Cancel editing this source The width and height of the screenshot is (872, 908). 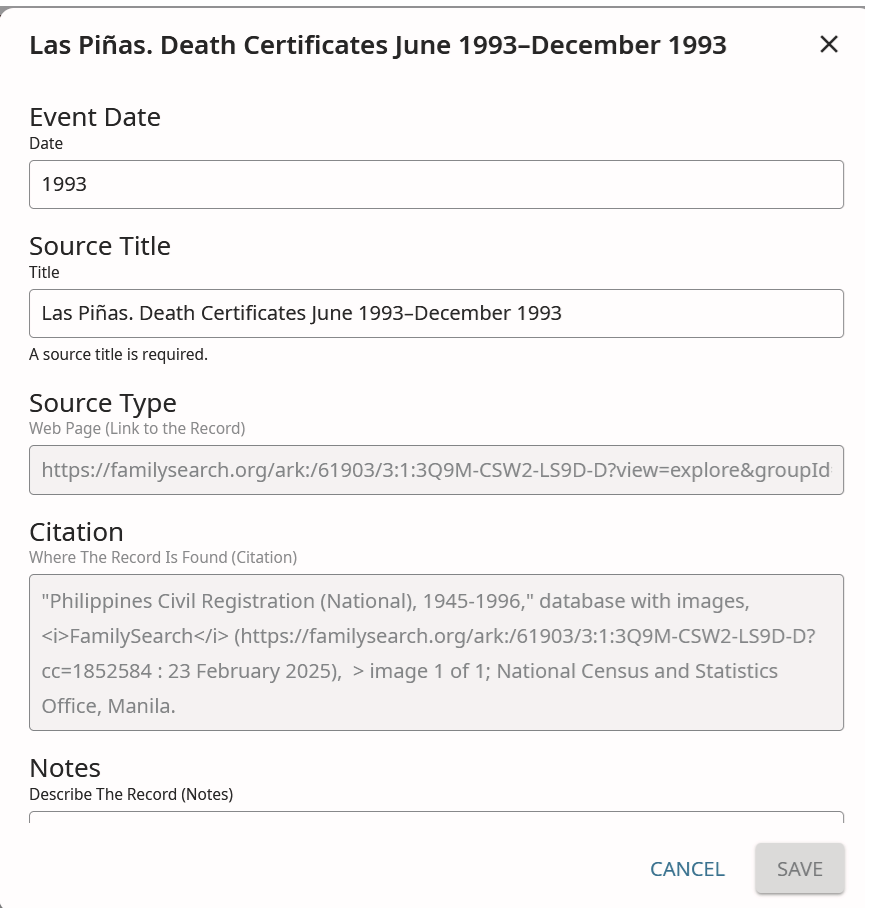pos(687,869)
